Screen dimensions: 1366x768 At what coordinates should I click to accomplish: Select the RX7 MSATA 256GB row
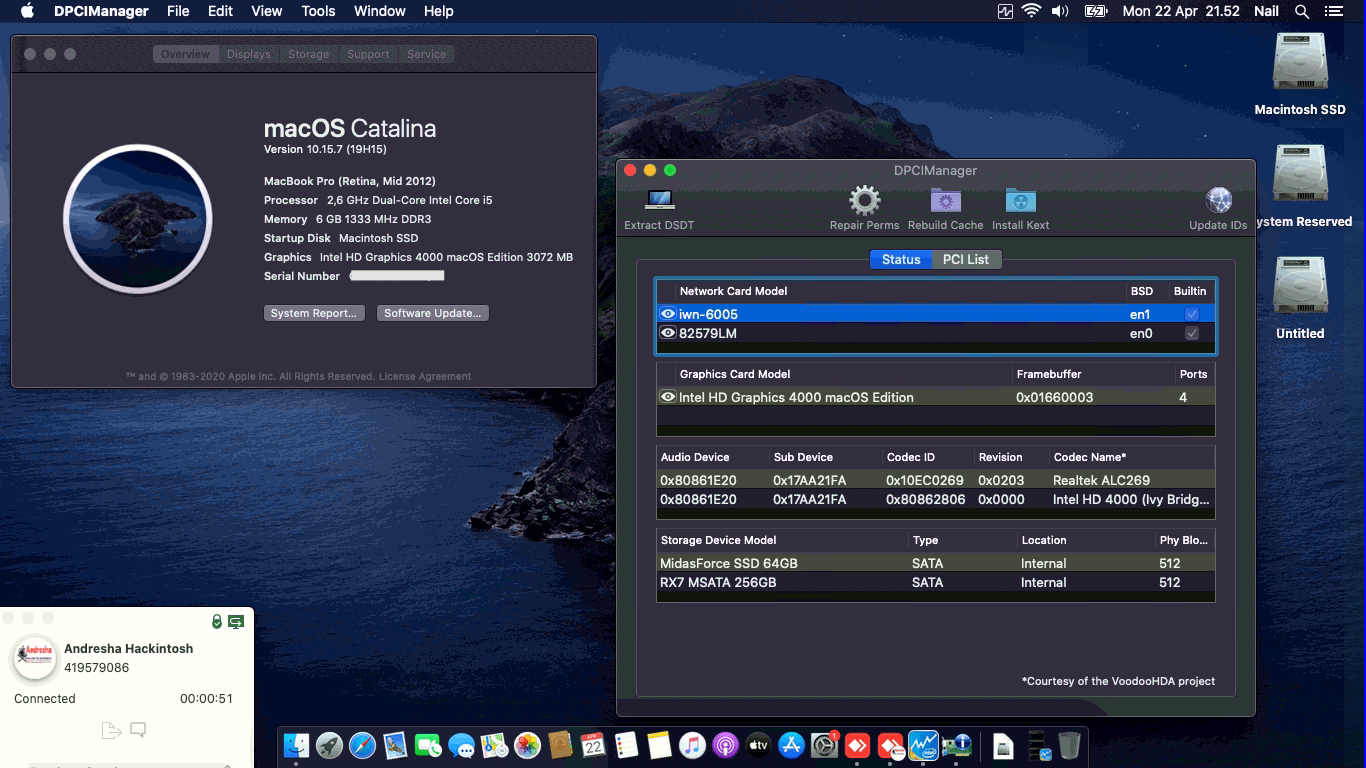936,582
